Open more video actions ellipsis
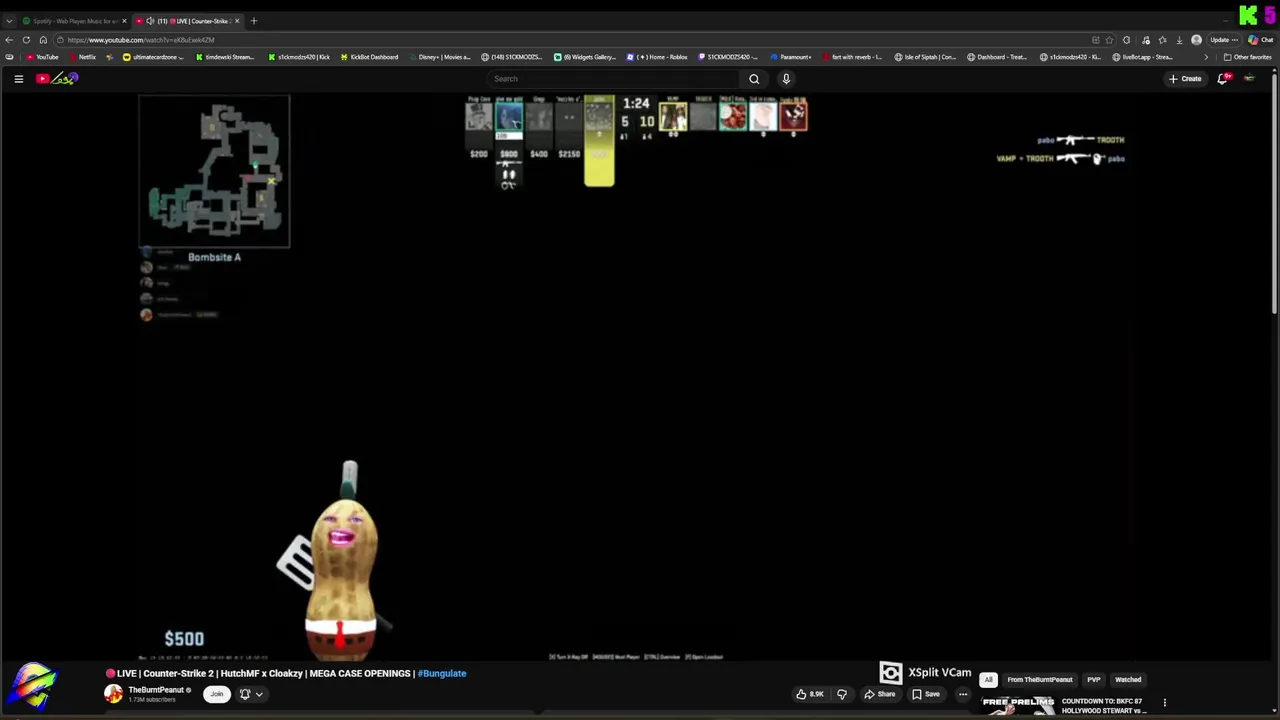The width and height of the screenshot is (1280, 720). (x=963, y=694)
